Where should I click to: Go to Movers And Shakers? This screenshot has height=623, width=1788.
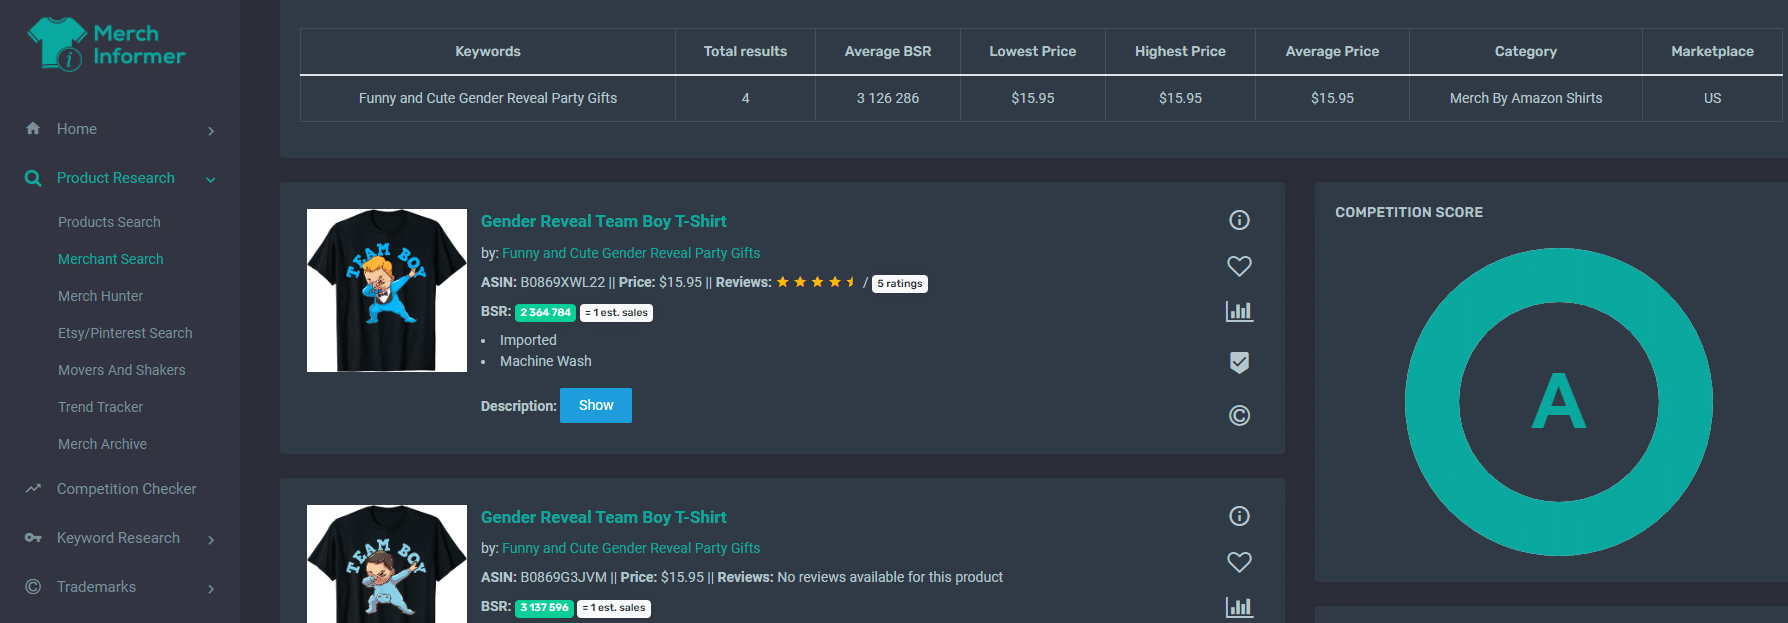(122, 370)
